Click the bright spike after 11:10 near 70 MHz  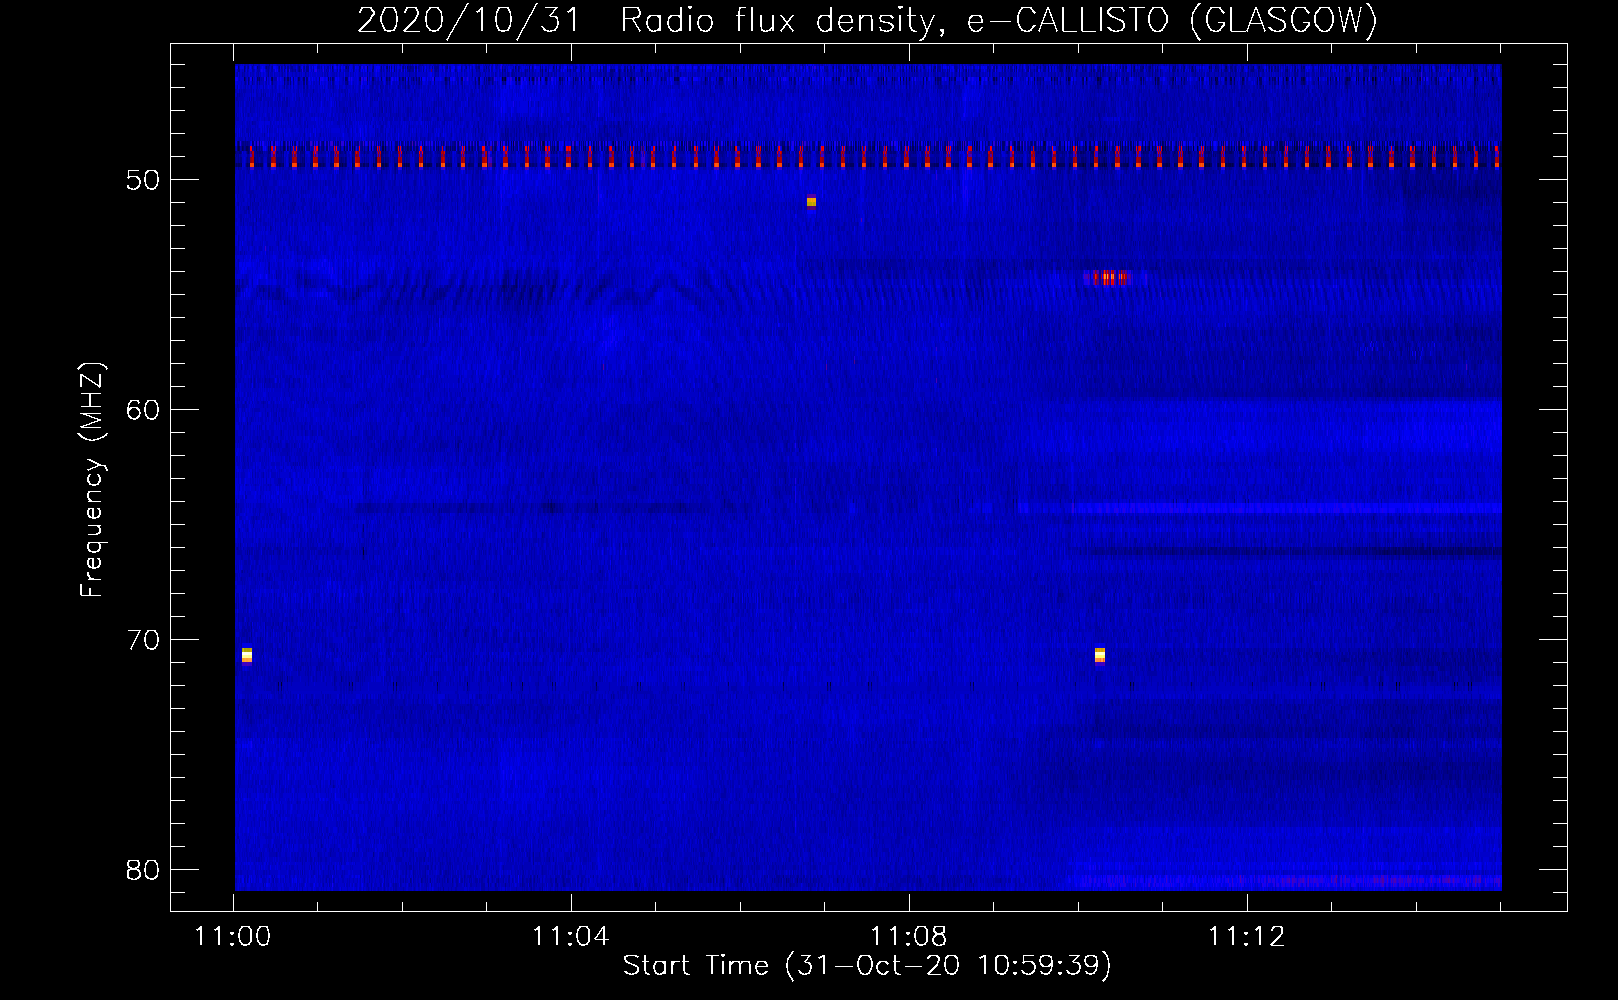coord(1100,655)
